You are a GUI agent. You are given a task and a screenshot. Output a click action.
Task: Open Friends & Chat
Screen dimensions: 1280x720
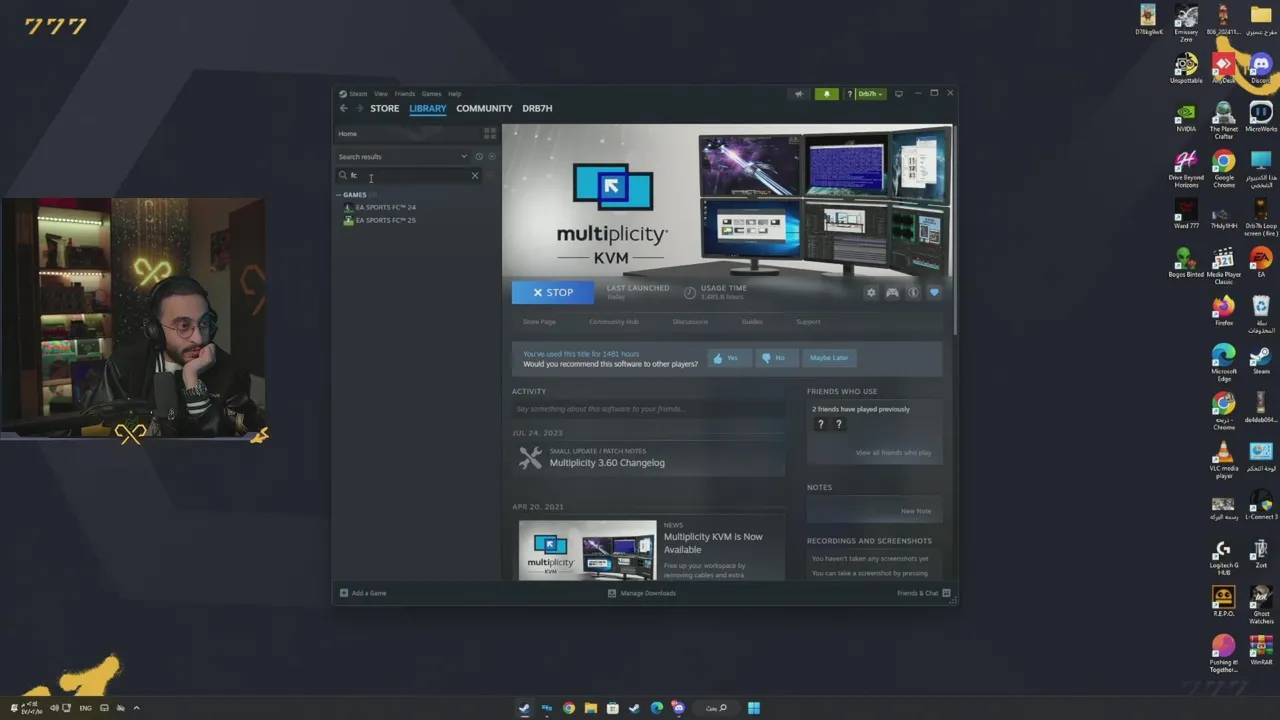pos(924,593)
